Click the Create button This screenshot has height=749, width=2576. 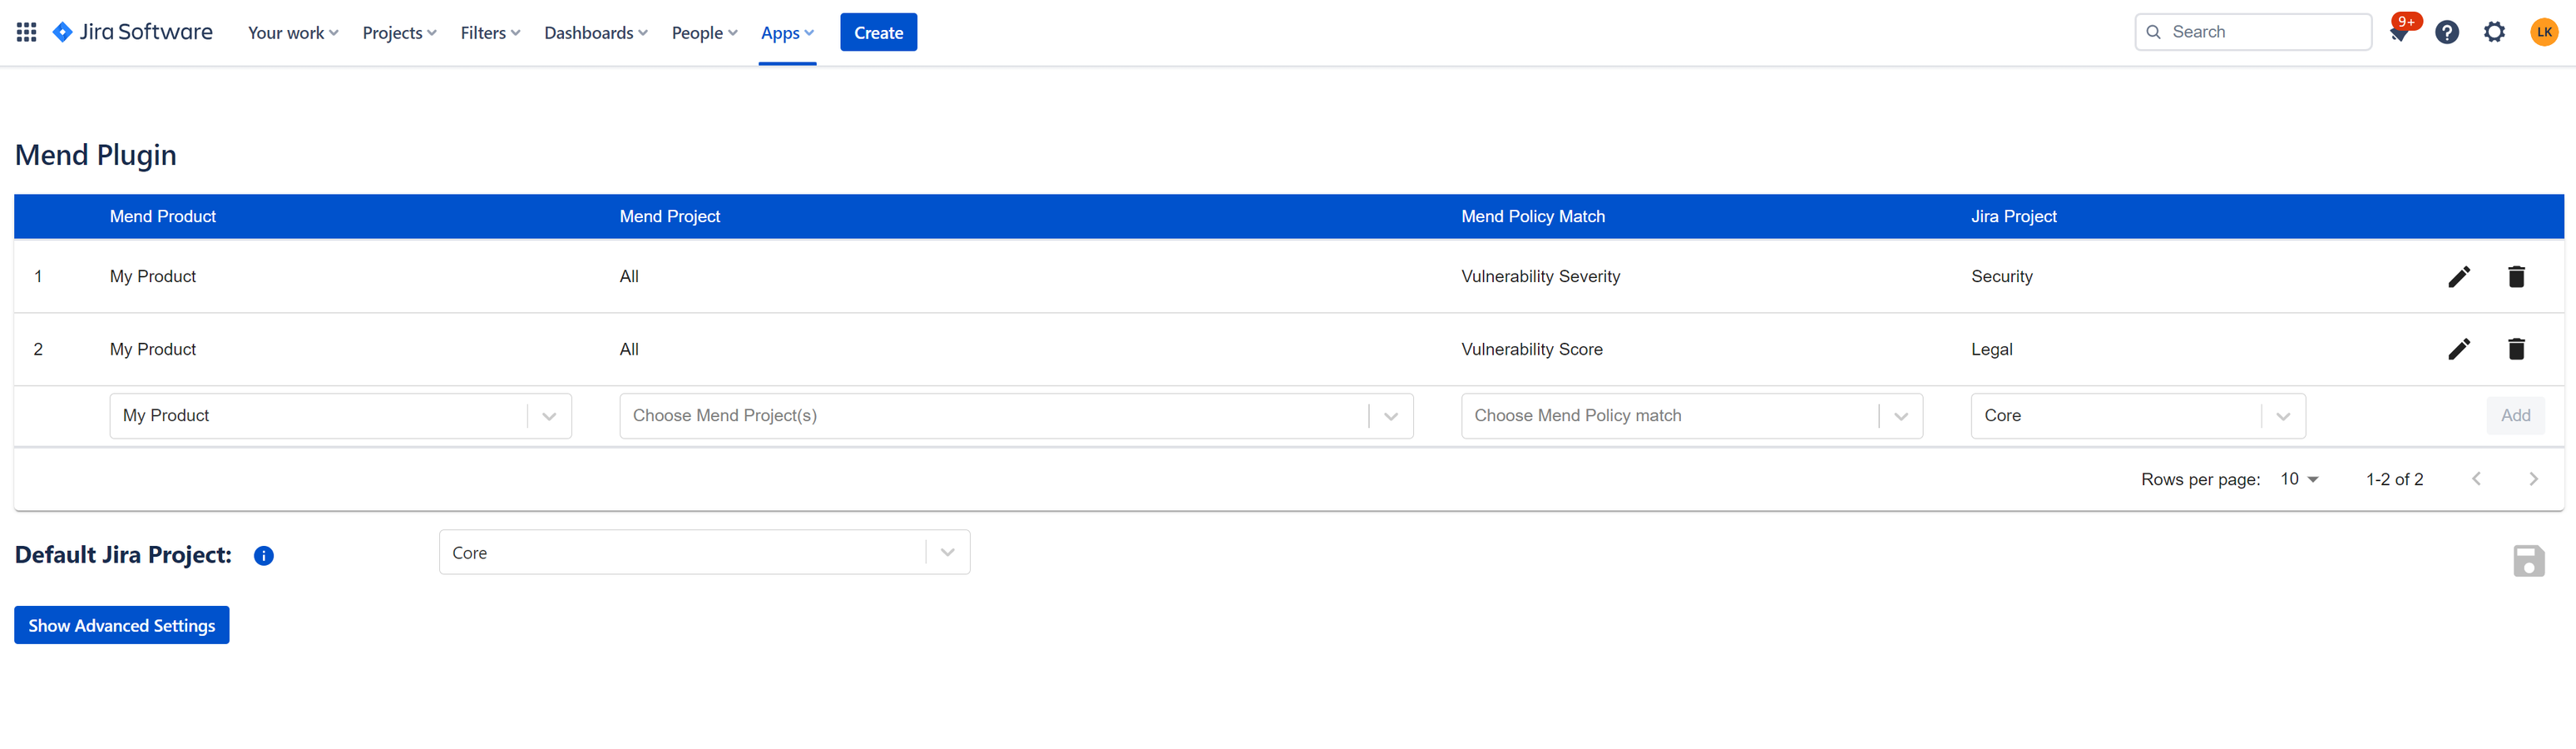pyautogui.click(x=878, y=32)
